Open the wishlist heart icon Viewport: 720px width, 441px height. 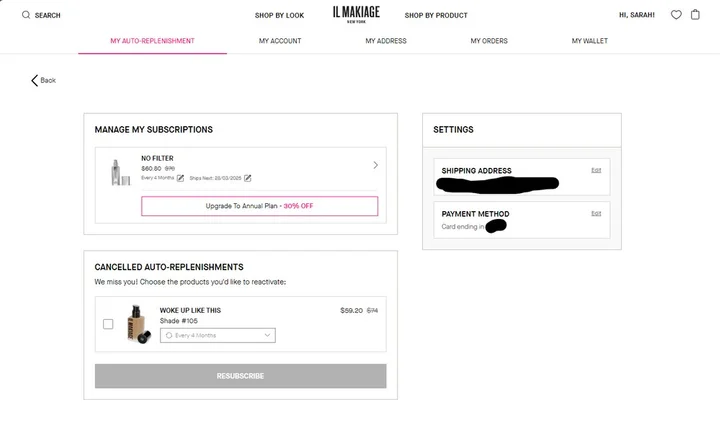click(x=676, y=15)
